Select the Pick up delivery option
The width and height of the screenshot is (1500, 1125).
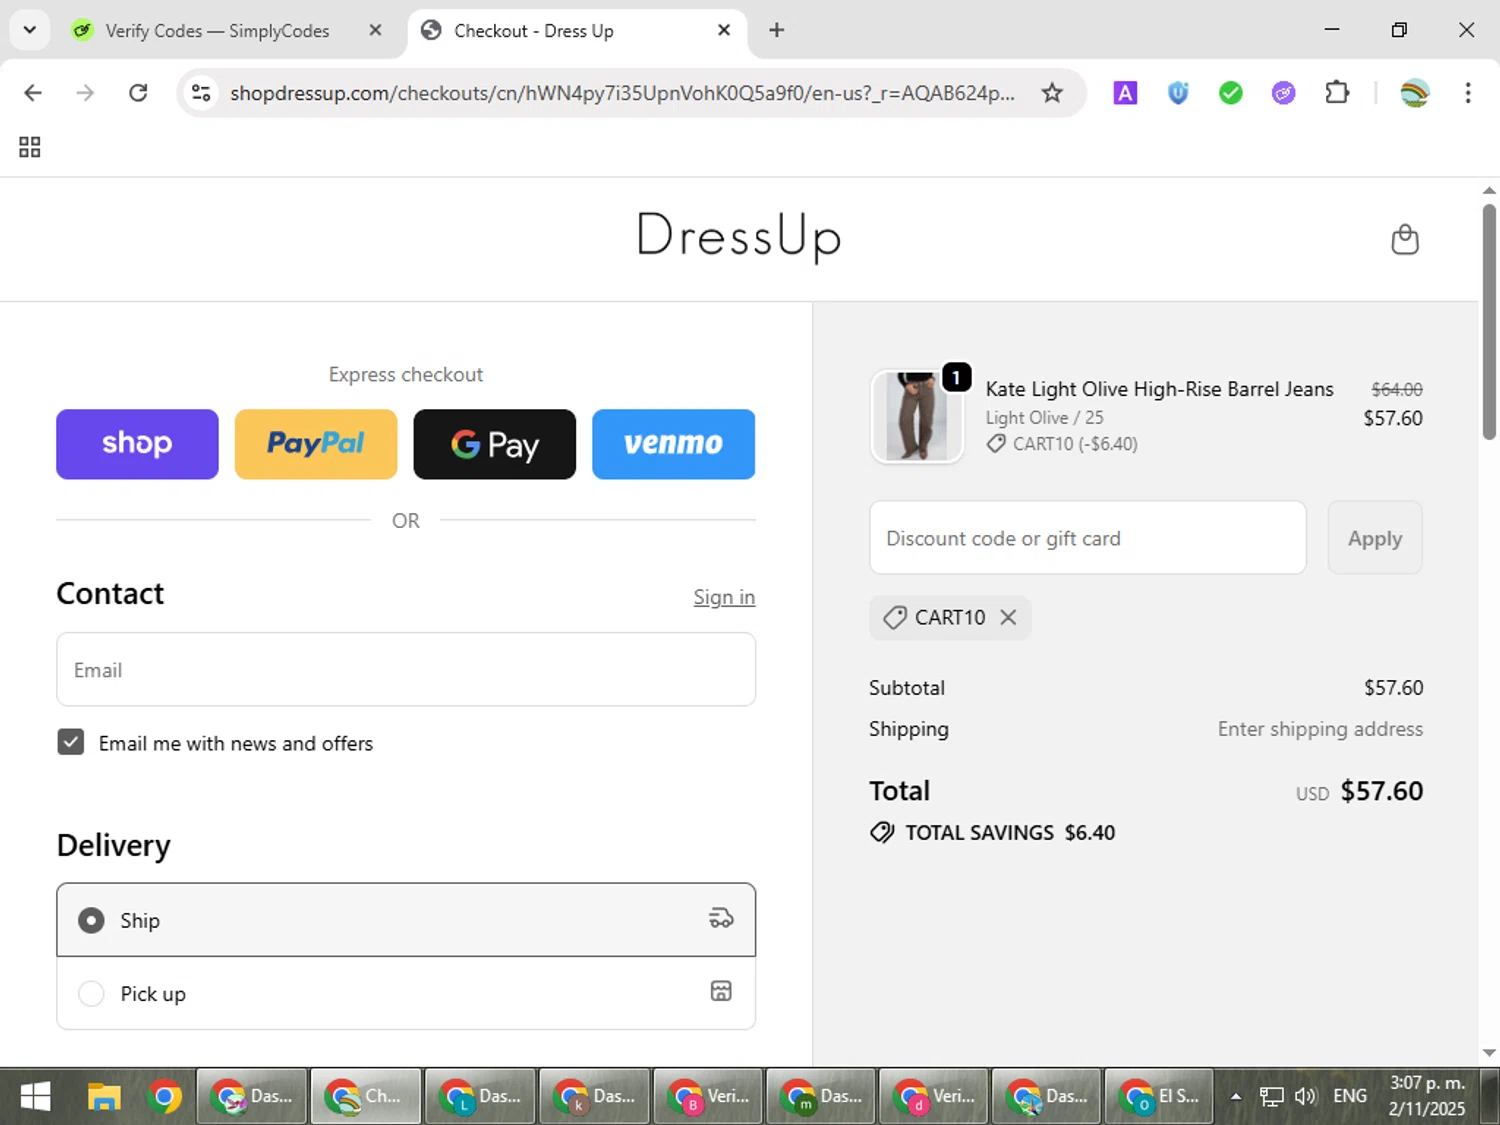click(x=406, y=993)
